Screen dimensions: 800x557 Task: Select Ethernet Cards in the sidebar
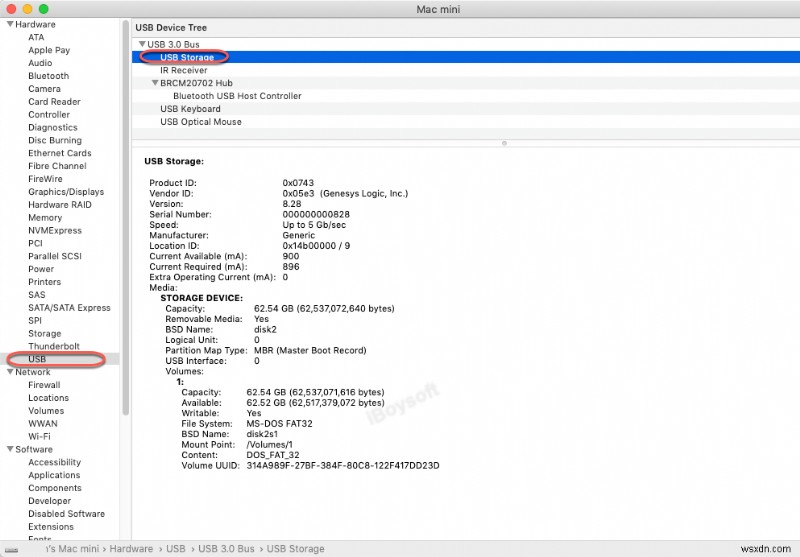tap(60, 153)
